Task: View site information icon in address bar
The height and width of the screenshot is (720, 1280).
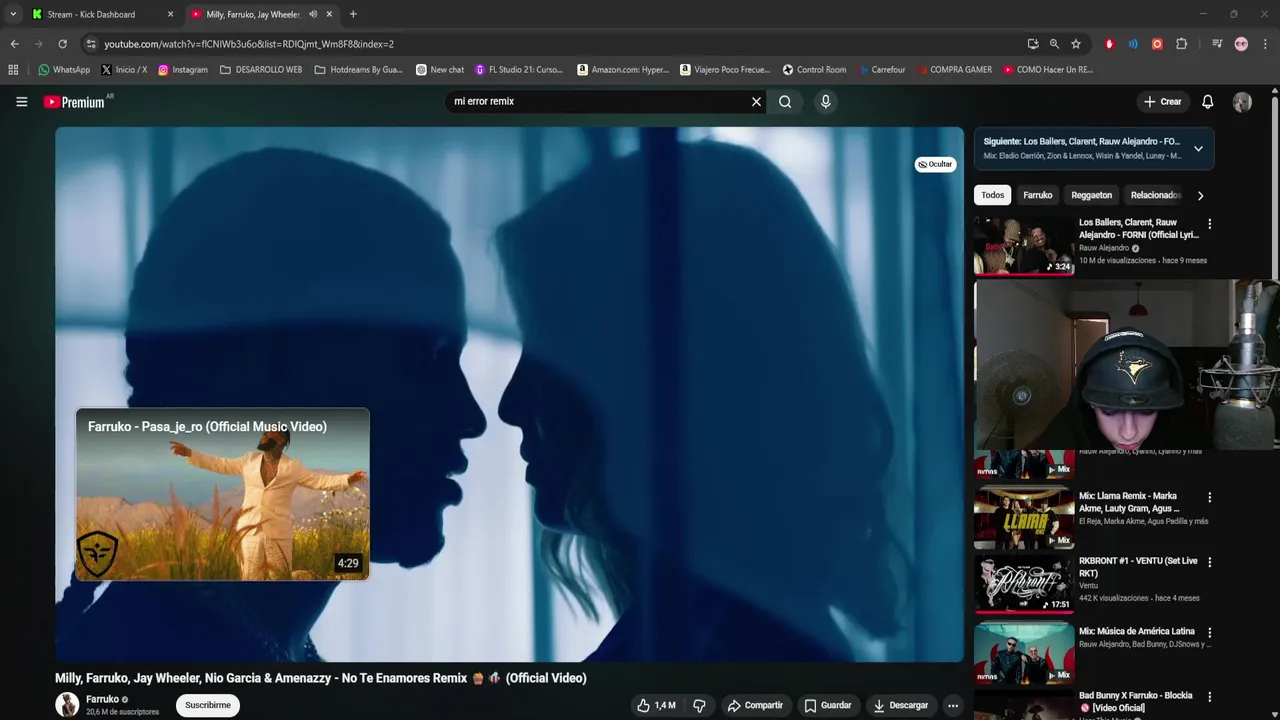Action: click(x=91, y=44)
